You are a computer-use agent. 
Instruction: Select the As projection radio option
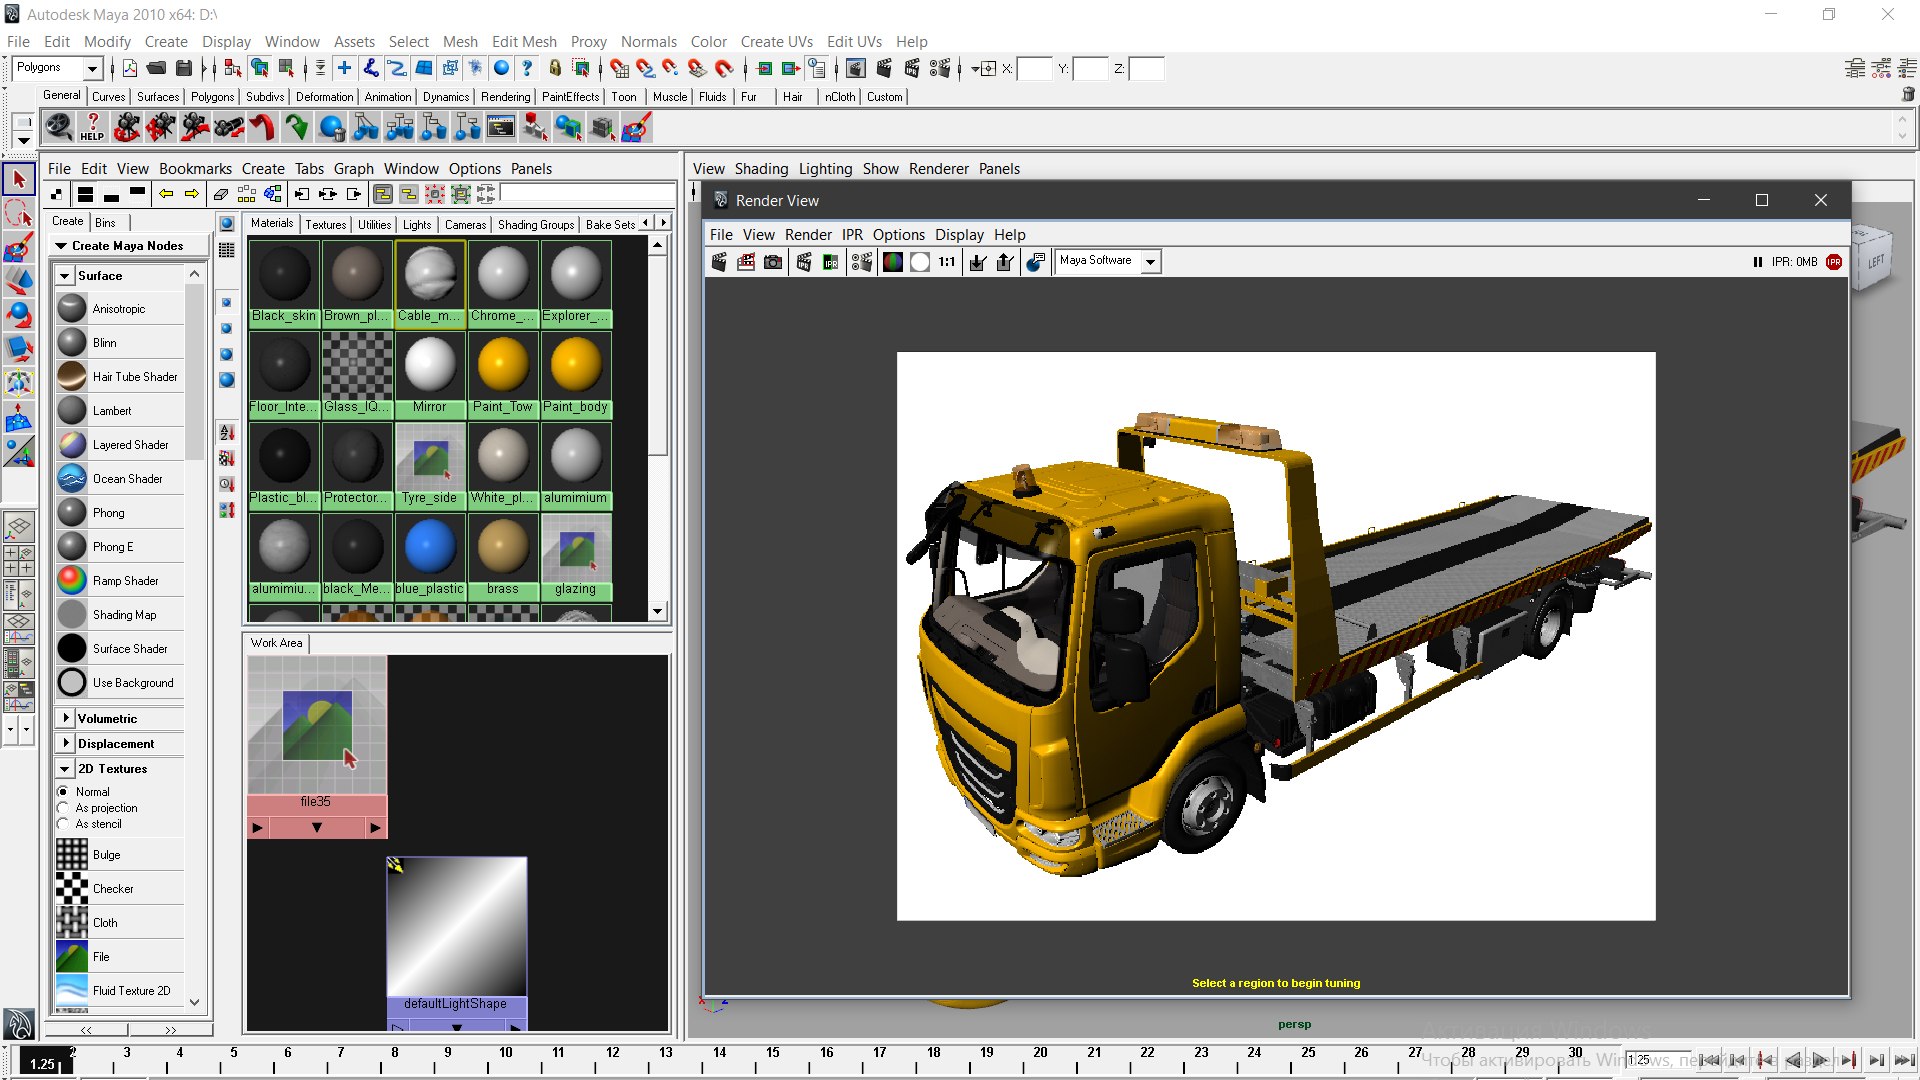pyautogui.click(x=63, y=808)
